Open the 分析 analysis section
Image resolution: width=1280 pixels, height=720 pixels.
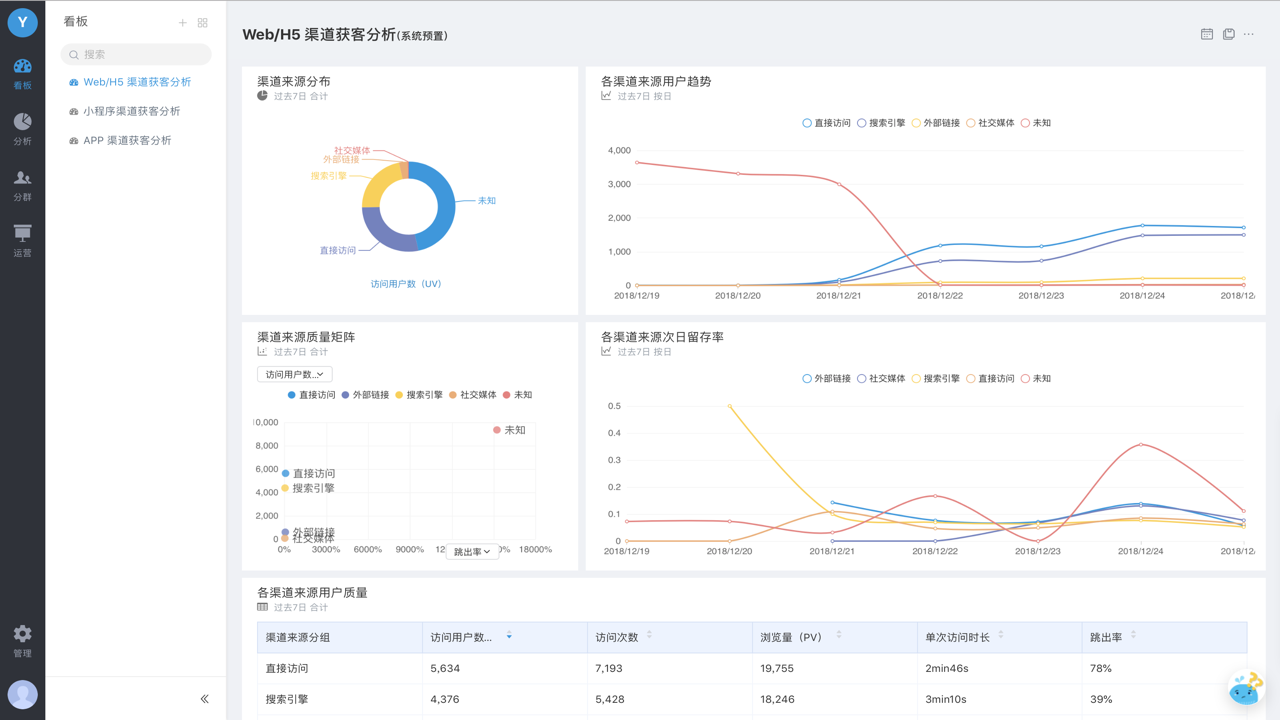click(22, 130)
